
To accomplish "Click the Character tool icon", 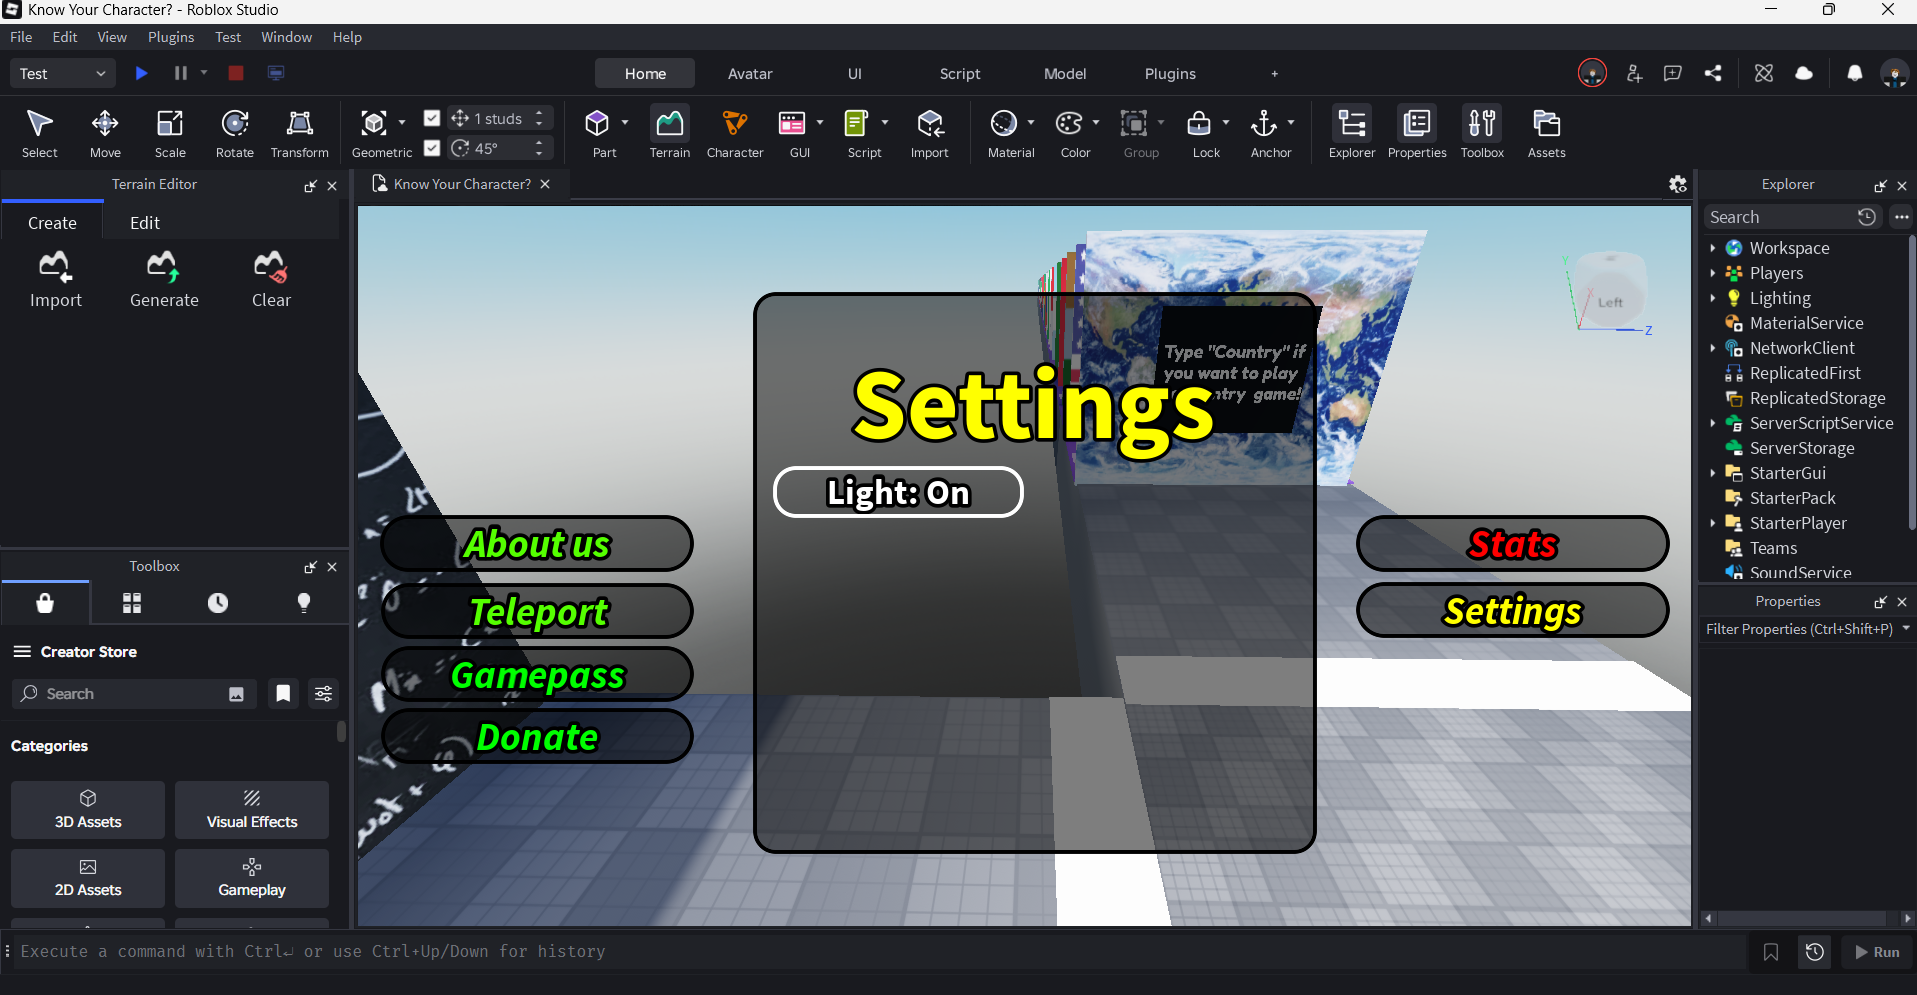I will pos(735,133).
